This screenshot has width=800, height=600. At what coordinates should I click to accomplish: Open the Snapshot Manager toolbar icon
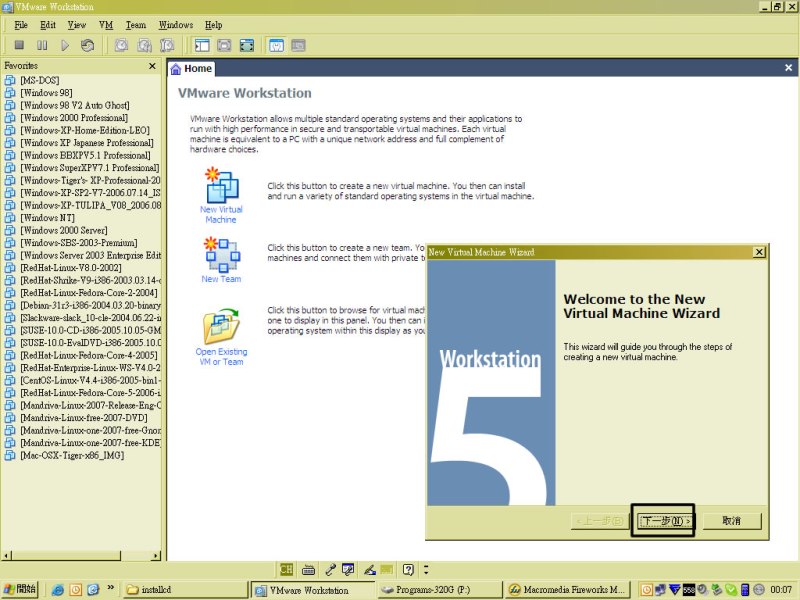point(167,45)
